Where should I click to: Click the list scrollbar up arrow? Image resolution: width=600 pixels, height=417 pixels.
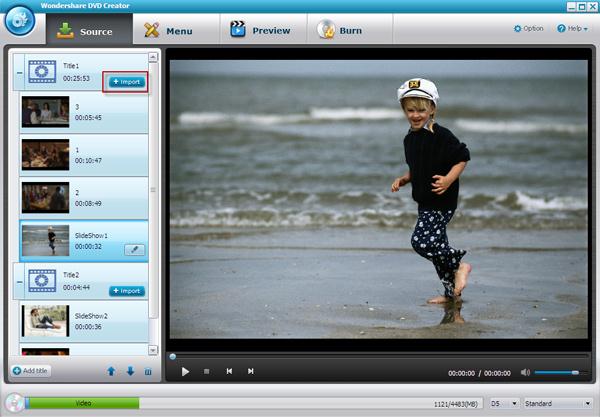[153, 57]
